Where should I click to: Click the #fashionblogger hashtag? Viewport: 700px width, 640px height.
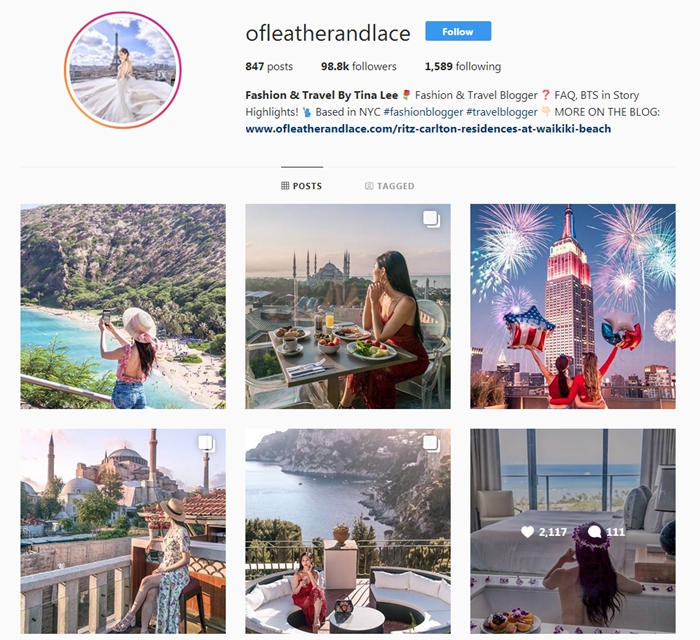pos(423,112)
